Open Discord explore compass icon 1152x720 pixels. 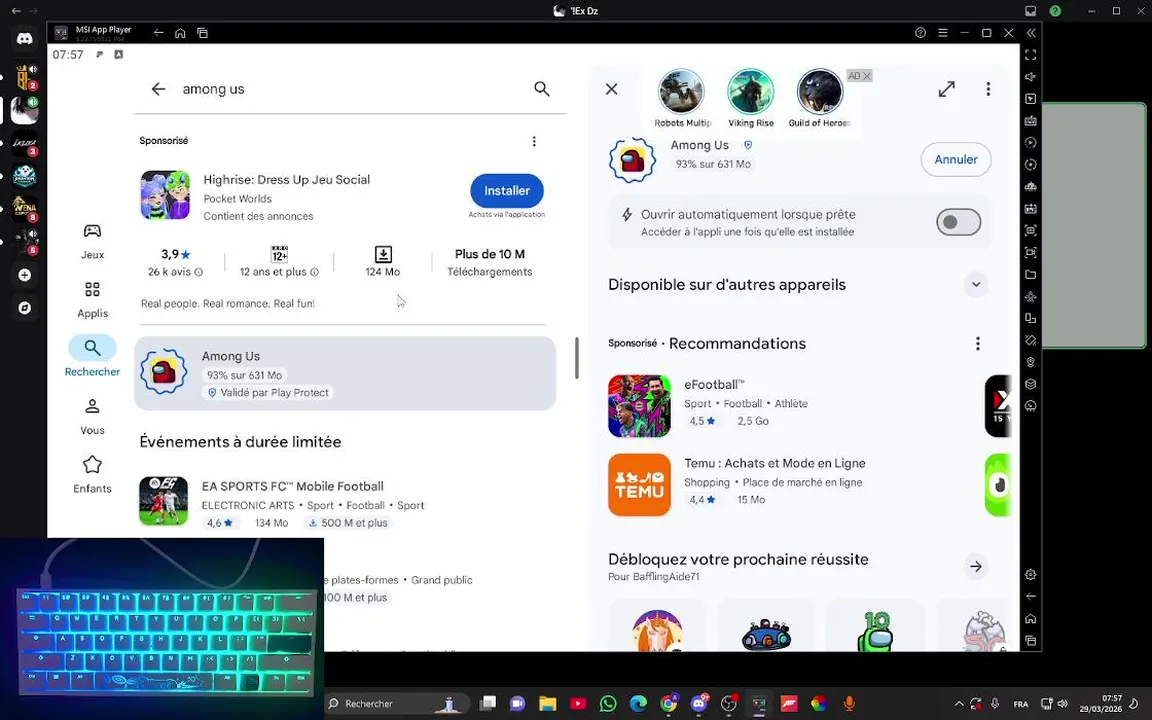pyautogui.click(x=25, y=308)
